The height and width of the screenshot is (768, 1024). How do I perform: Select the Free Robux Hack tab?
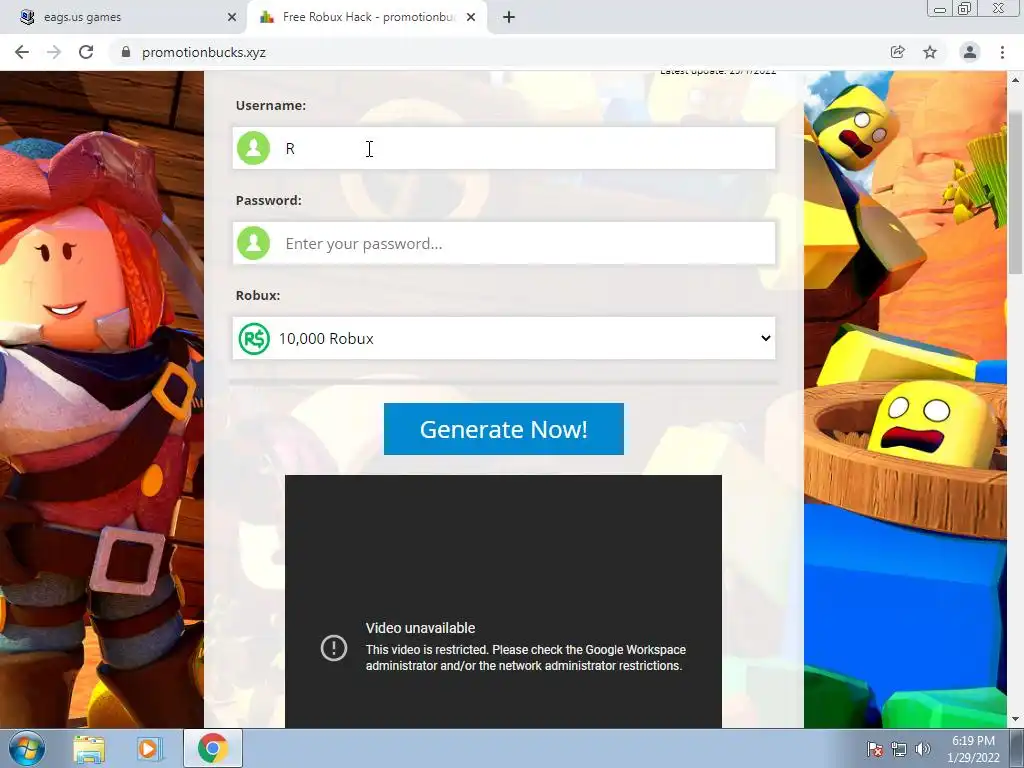(367, 17)
